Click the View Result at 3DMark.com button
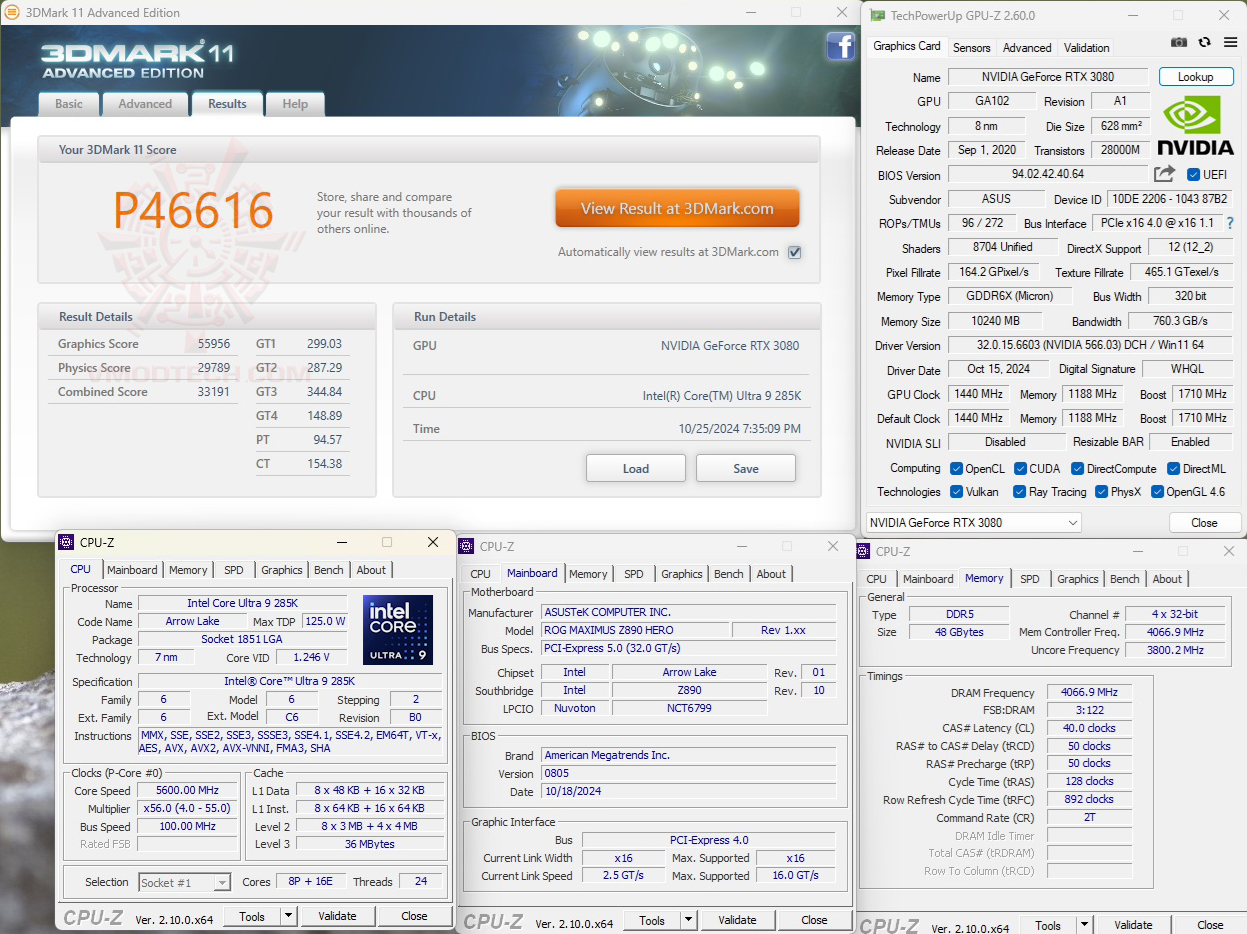The width and height of the screenshot is (1247, 934). (x=677, y=207)
